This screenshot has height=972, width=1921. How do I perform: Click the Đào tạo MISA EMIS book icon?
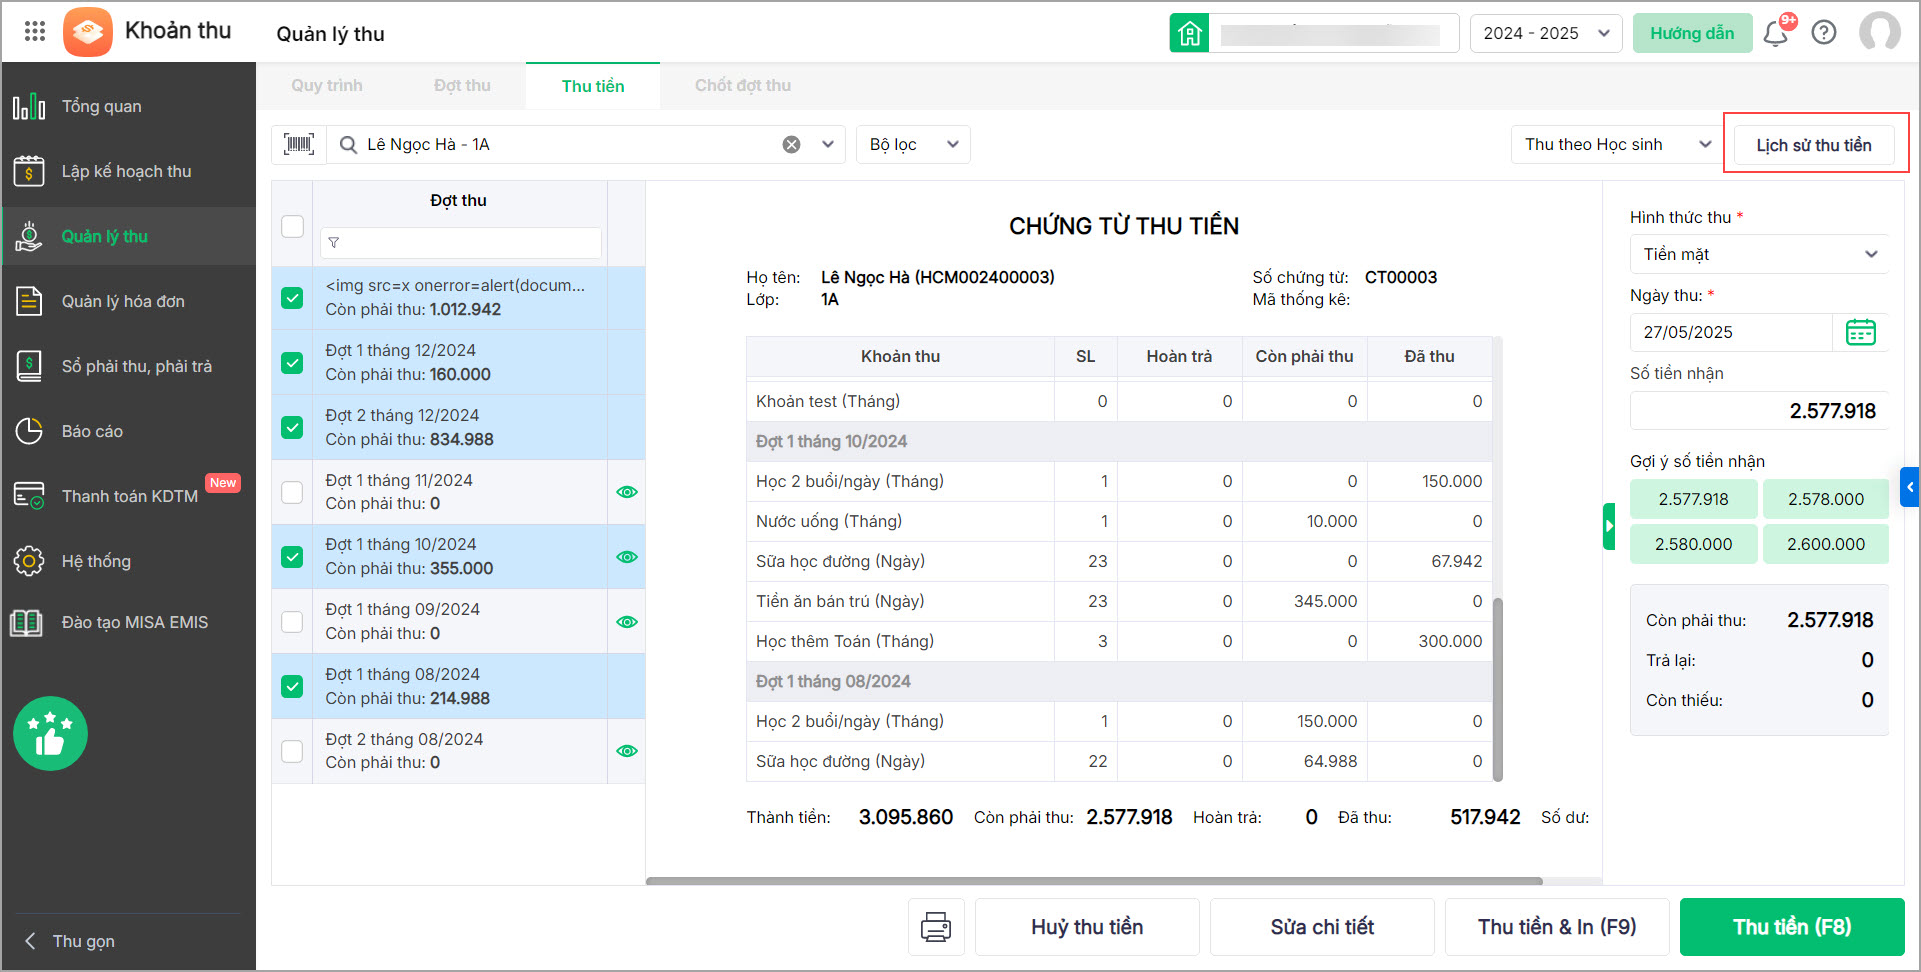27,622
